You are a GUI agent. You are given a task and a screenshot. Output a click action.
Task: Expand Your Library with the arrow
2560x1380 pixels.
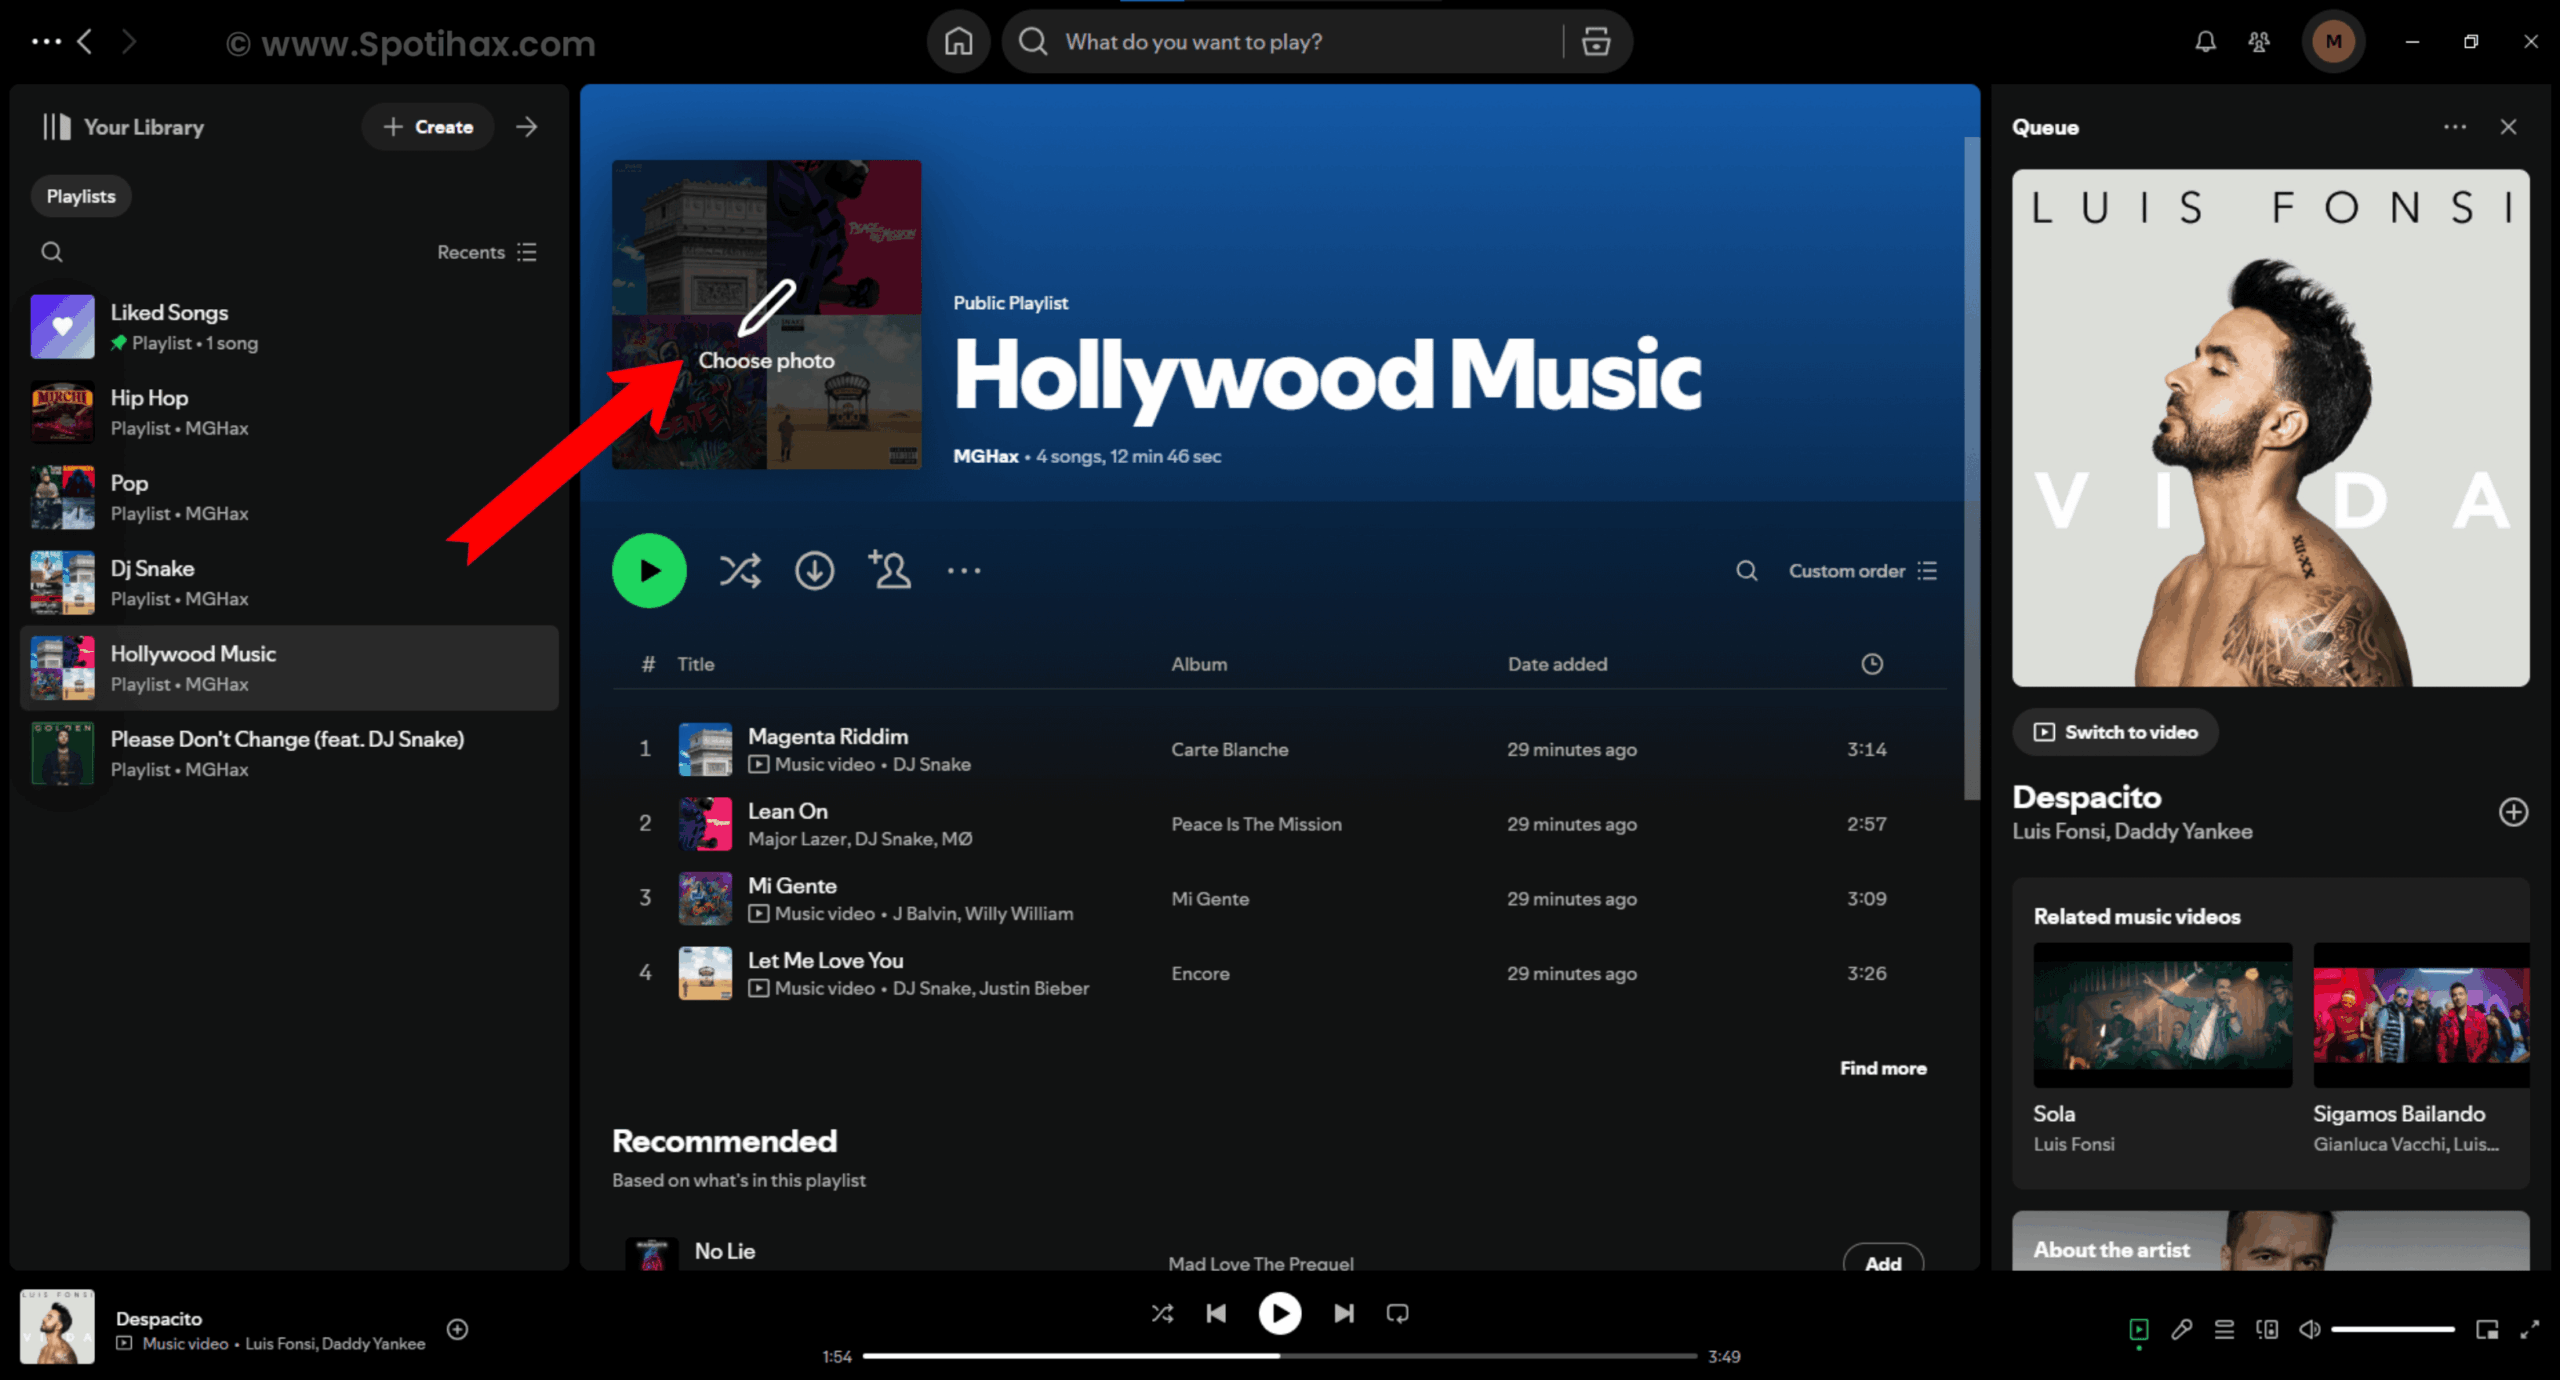(526, 127)
